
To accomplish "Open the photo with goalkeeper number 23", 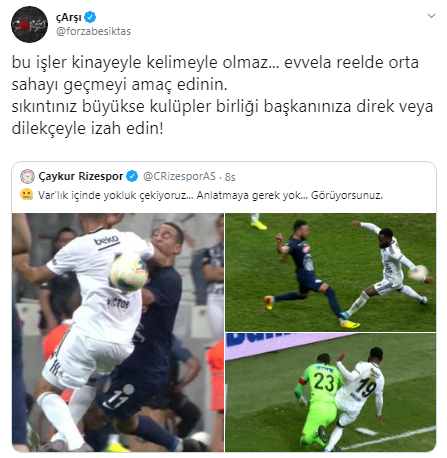I will click(330, 393).
